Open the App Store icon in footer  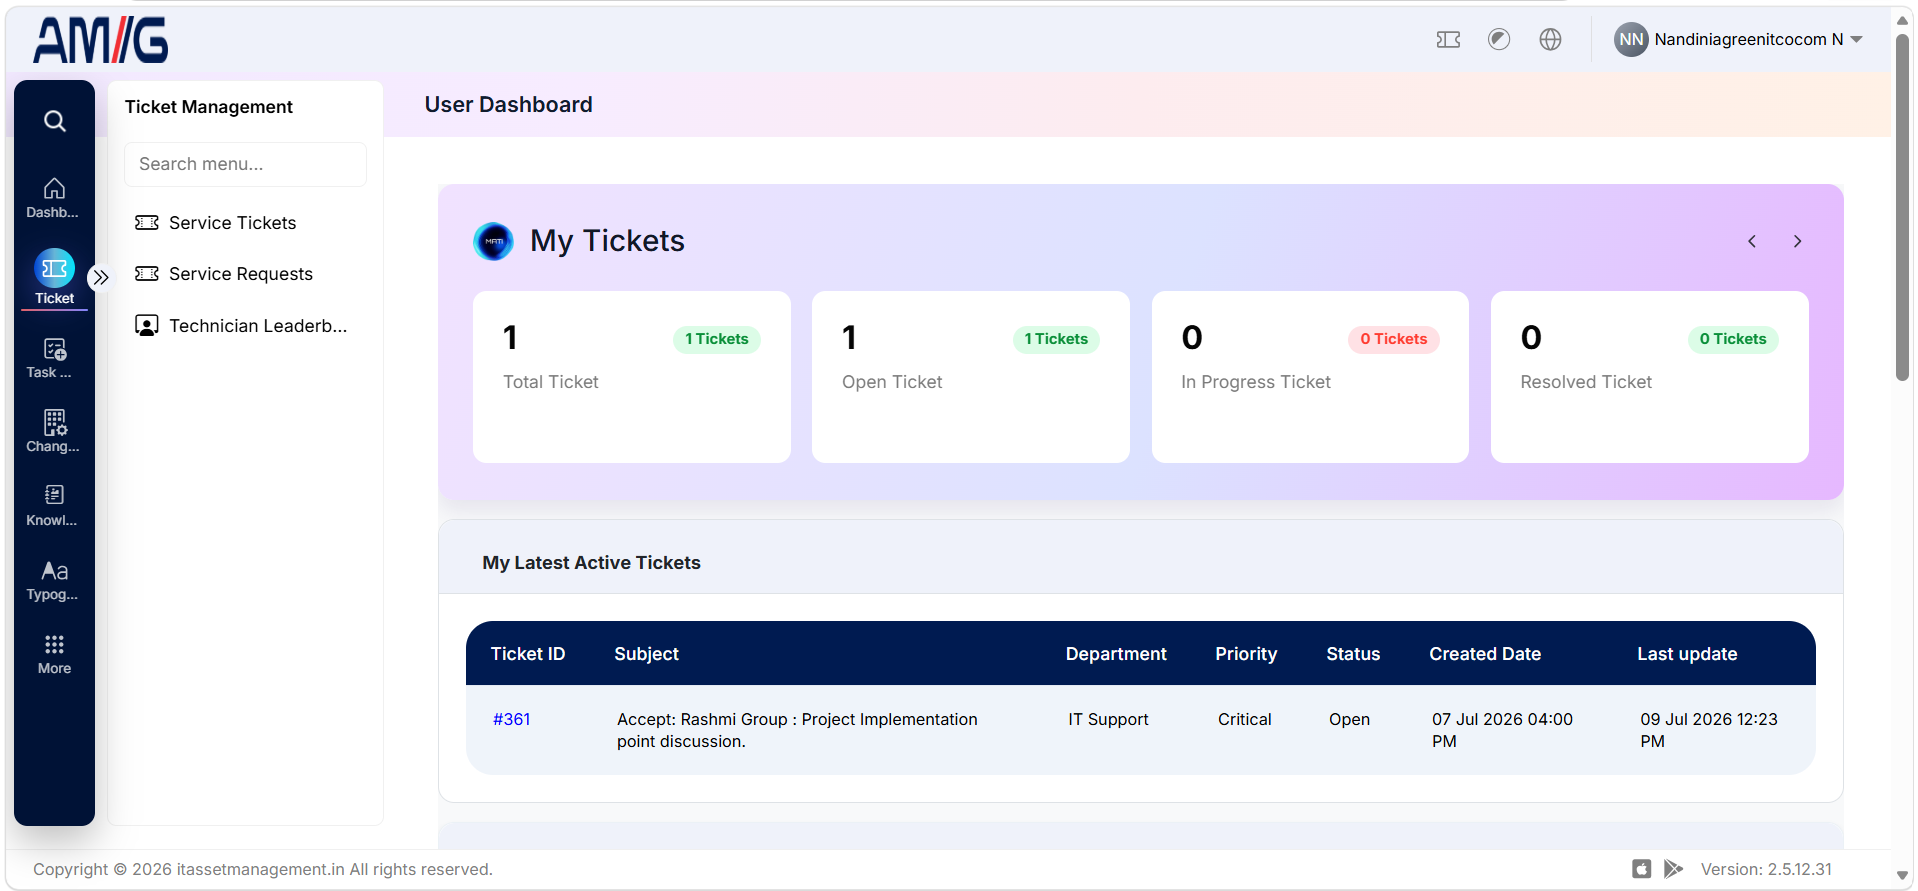tap(1641, 869)
